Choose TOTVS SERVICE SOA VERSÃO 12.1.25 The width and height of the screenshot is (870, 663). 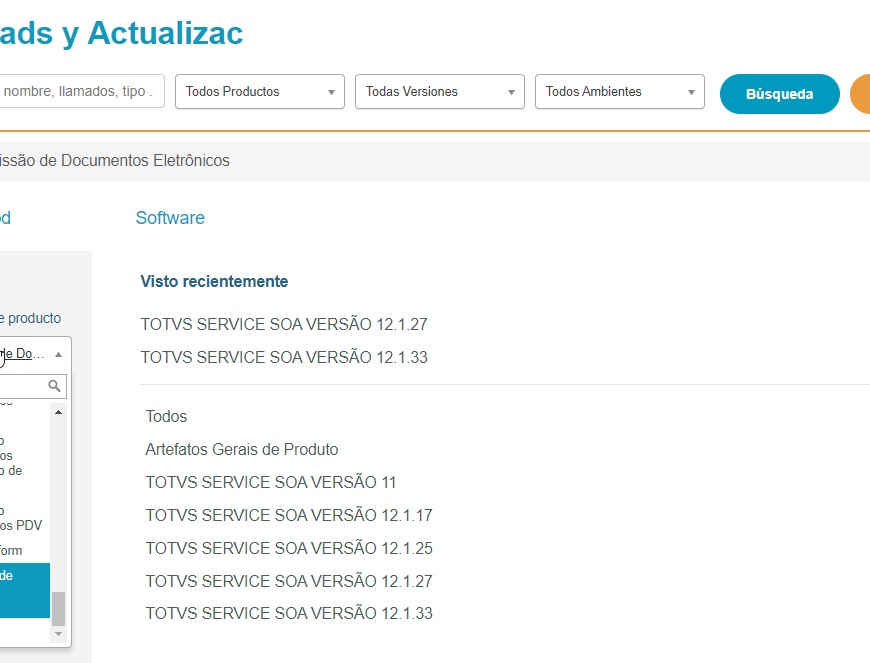point(289,549)
